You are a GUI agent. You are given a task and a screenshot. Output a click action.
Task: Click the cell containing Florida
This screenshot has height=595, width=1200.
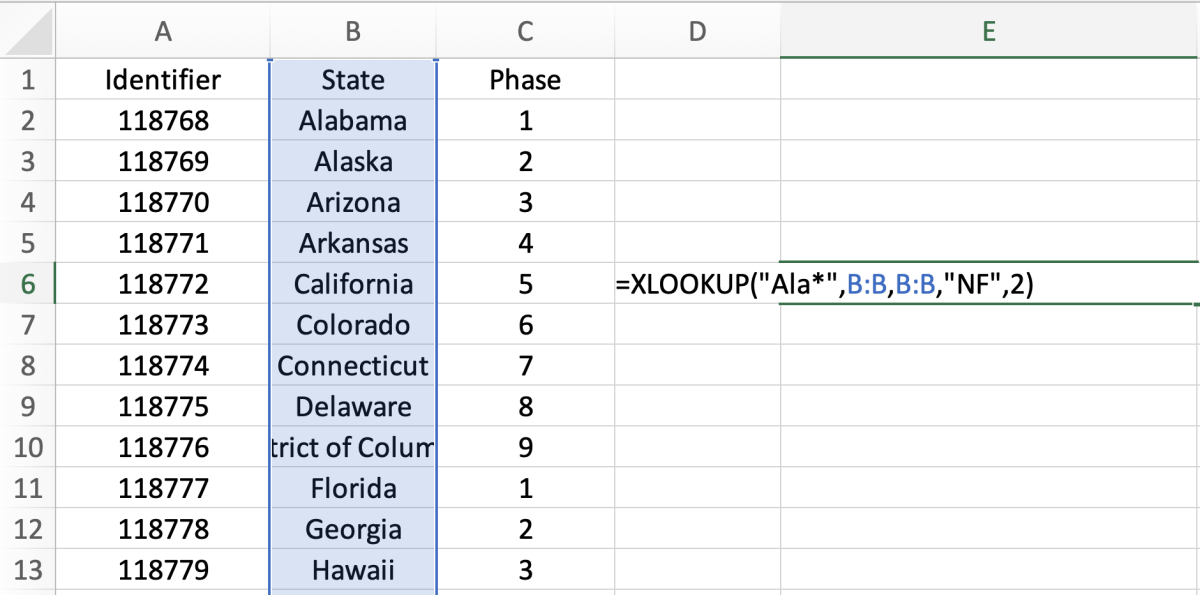(x=353, y=488)
